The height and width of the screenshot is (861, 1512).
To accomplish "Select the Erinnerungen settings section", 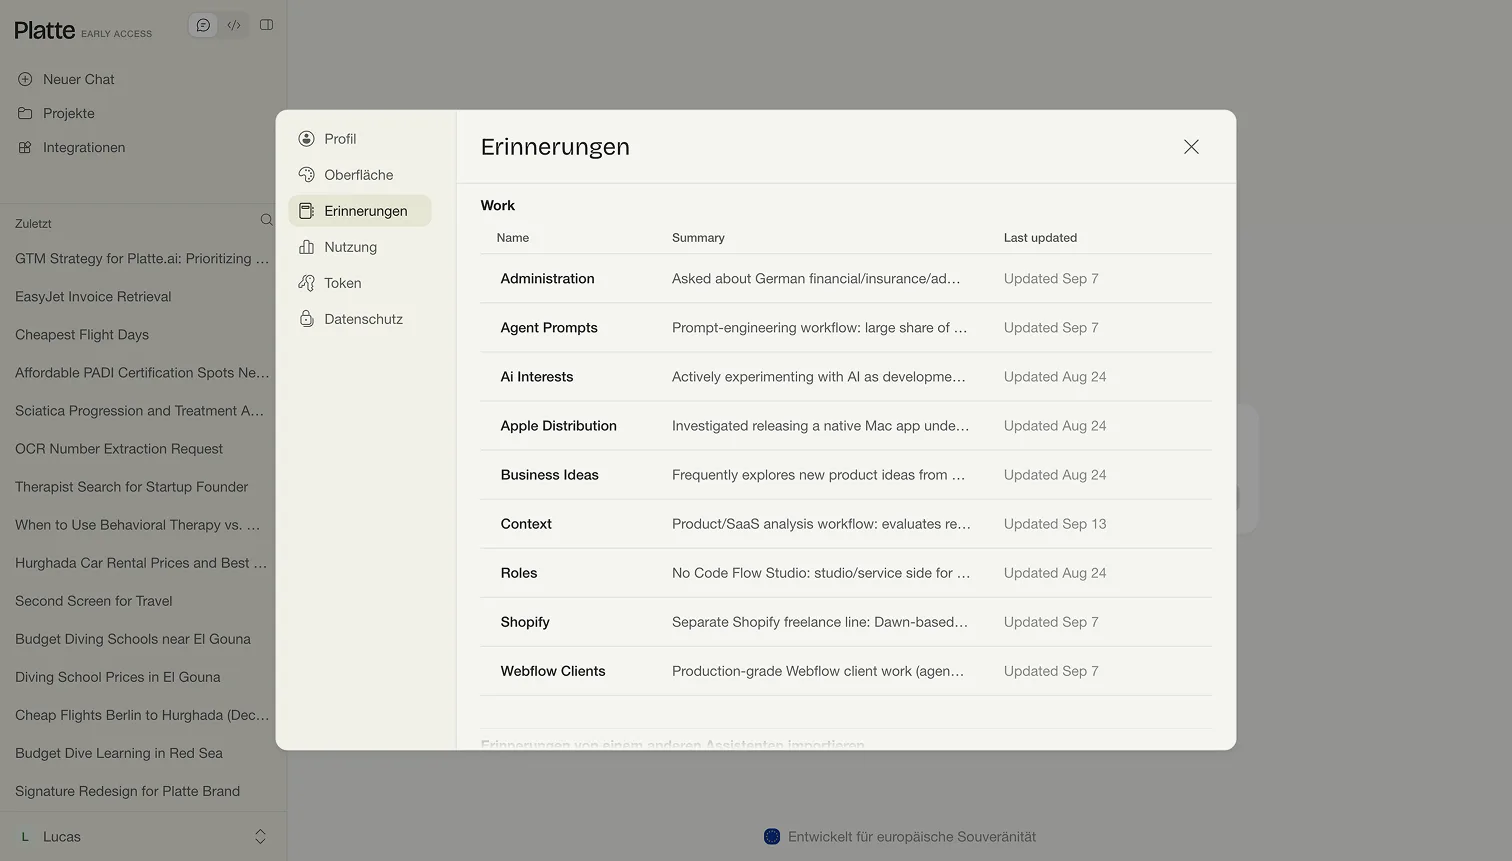I will pos(360,211).
